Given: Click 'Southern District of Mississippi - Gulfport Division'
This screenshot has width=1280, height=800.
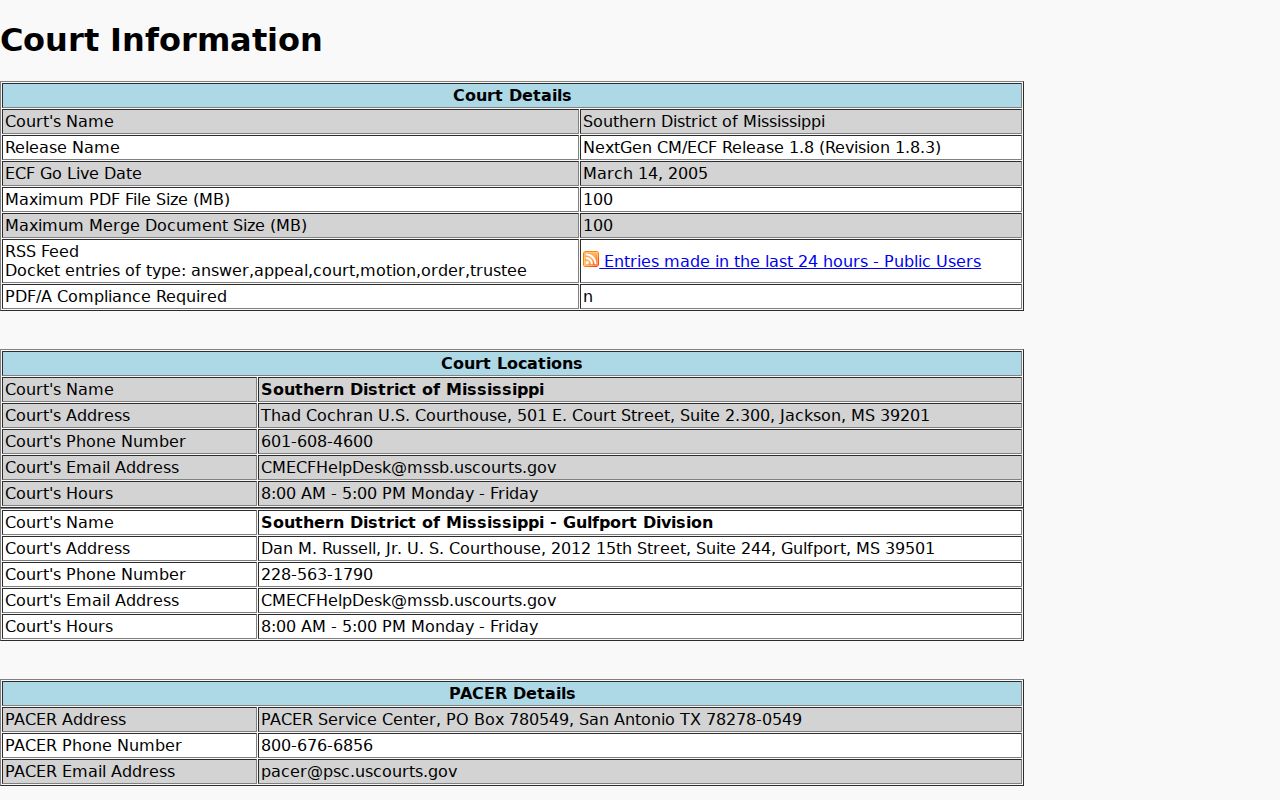Looking at the screenshot, I should pos(487,522).
